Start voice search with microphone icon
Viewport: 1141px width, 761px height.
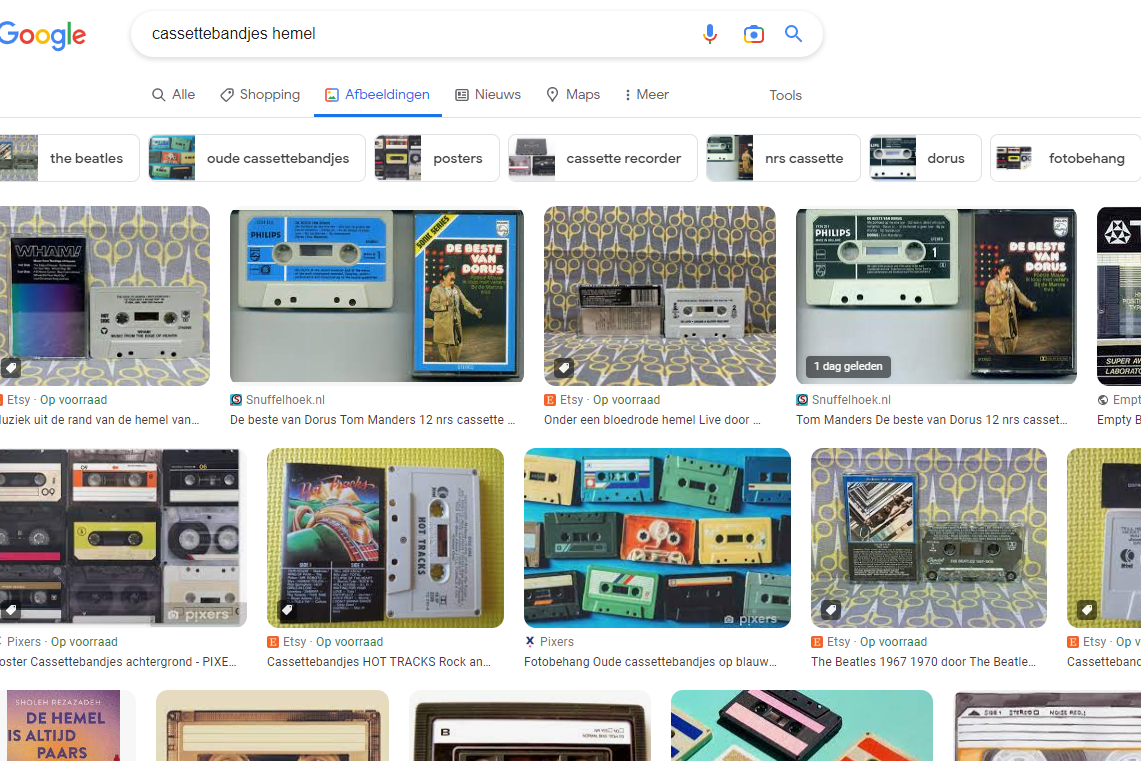click(x=709, y=33)
